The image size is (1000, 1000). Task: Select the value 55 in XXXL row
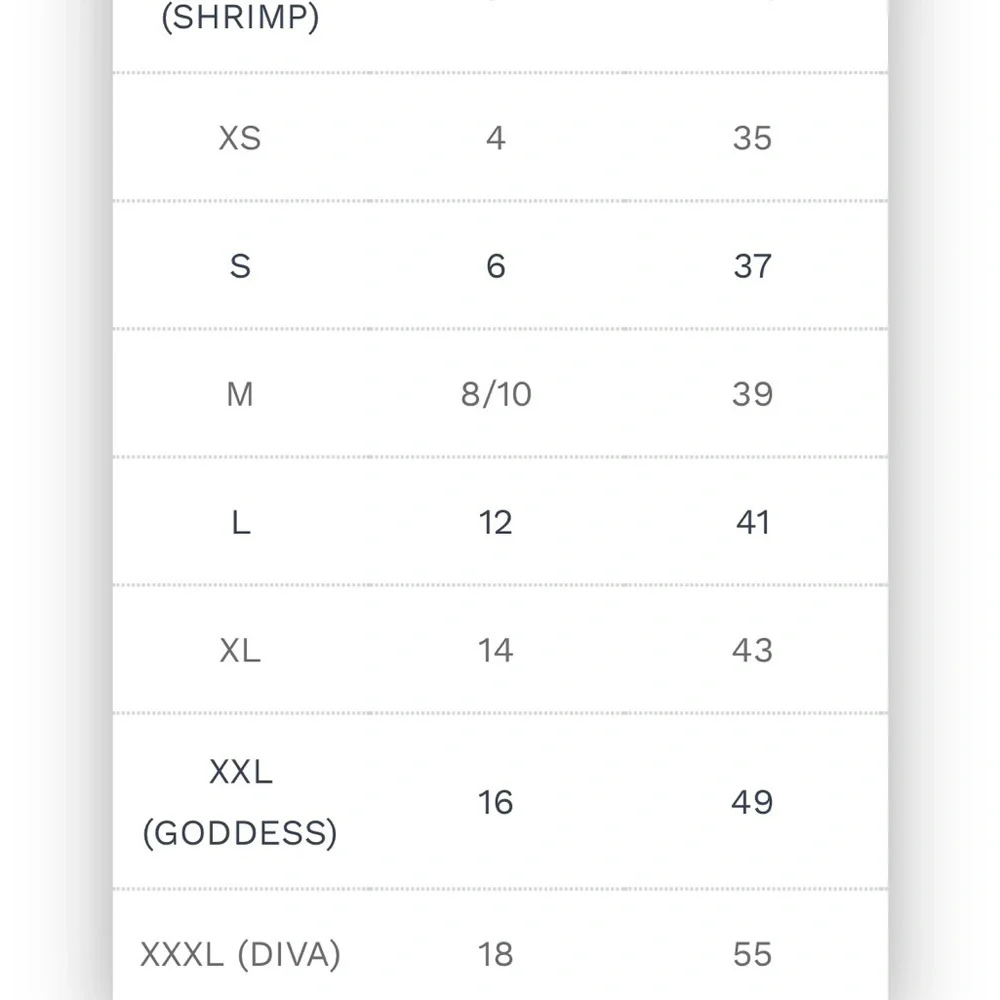752,954
